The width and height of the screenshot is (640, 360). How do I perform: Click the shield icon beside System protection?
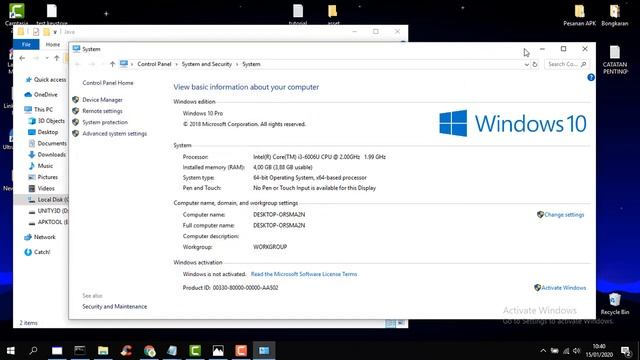pos(76,122)
